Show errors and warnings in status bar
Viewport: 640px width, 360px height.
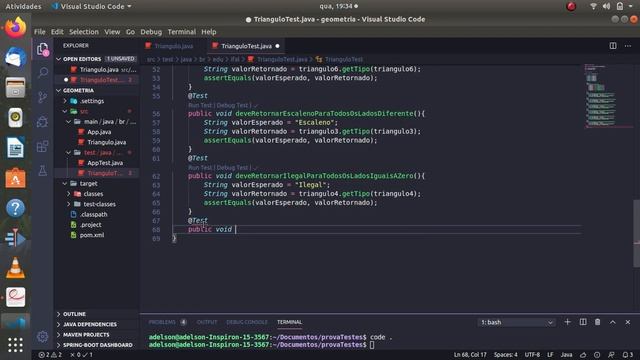click(x=50, y=355)
